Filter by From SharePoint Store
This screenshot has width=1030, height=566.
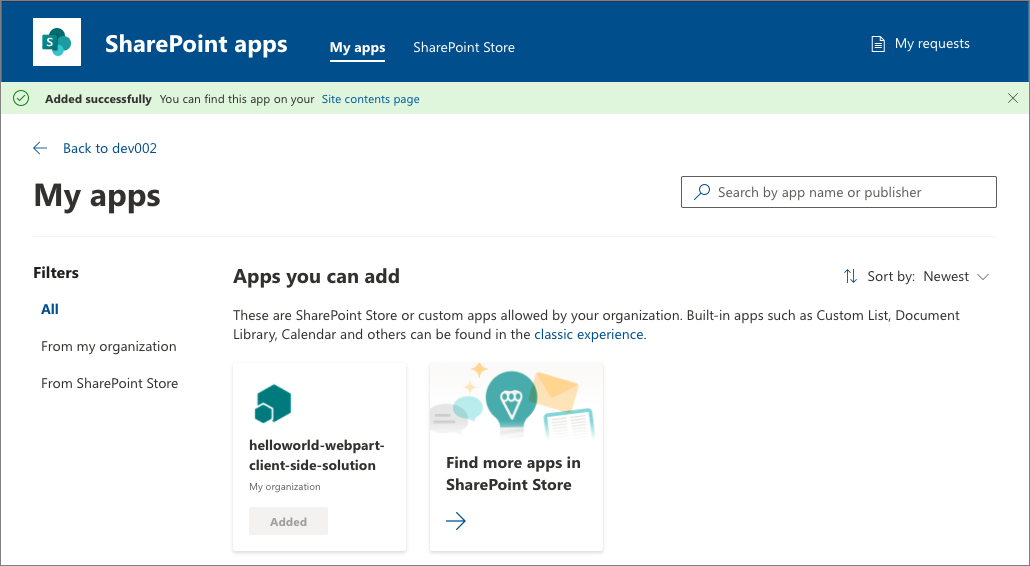pyautogui.click(x=109, y=383)
